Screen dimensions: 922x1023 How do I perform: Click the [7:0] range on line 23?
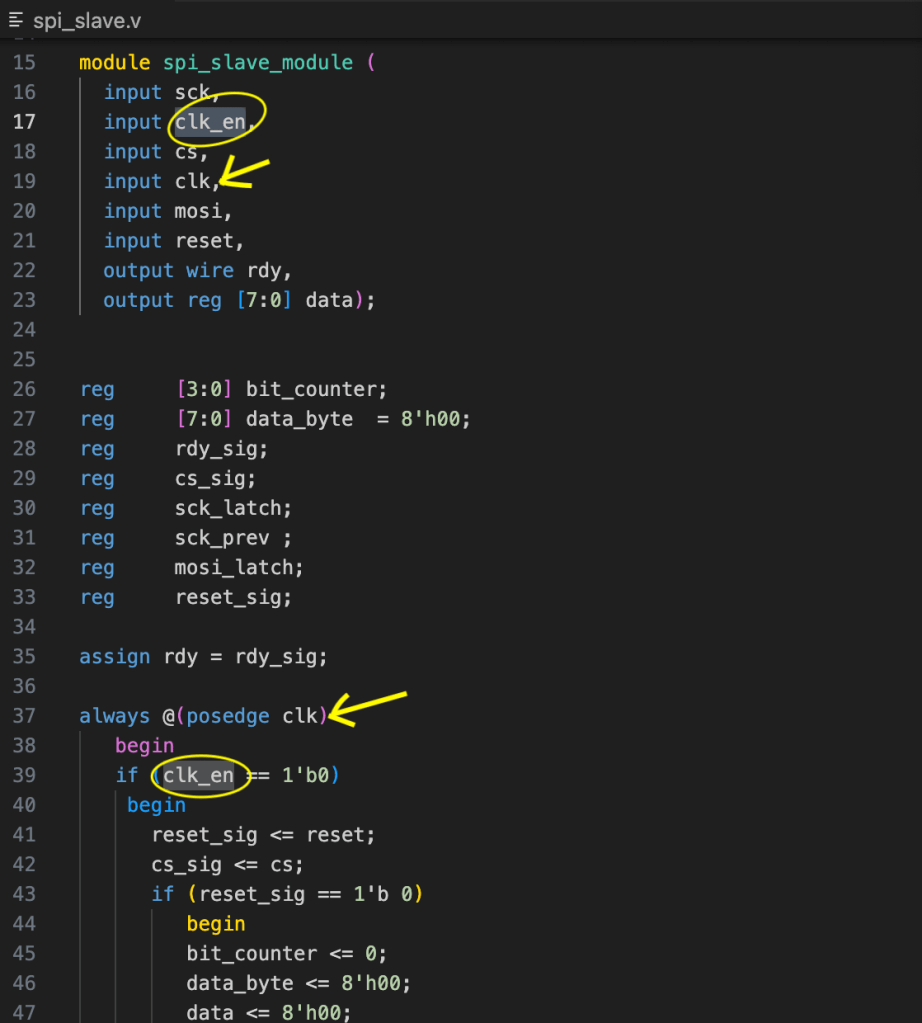265,301
